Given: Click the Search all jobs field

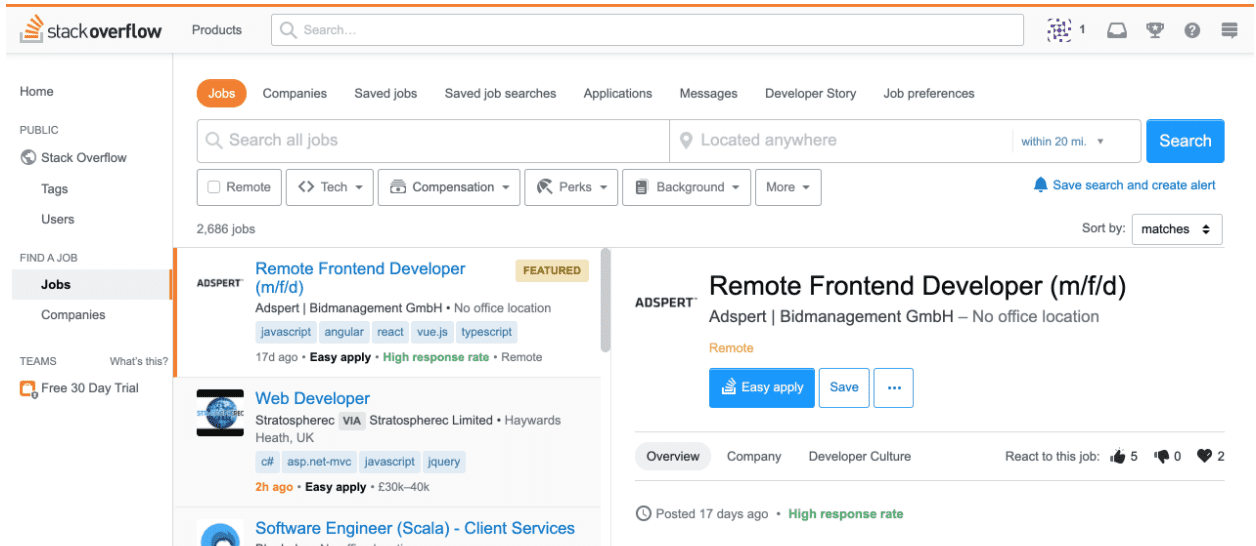Looking at the screenshot, I should [x=433, y=141].
